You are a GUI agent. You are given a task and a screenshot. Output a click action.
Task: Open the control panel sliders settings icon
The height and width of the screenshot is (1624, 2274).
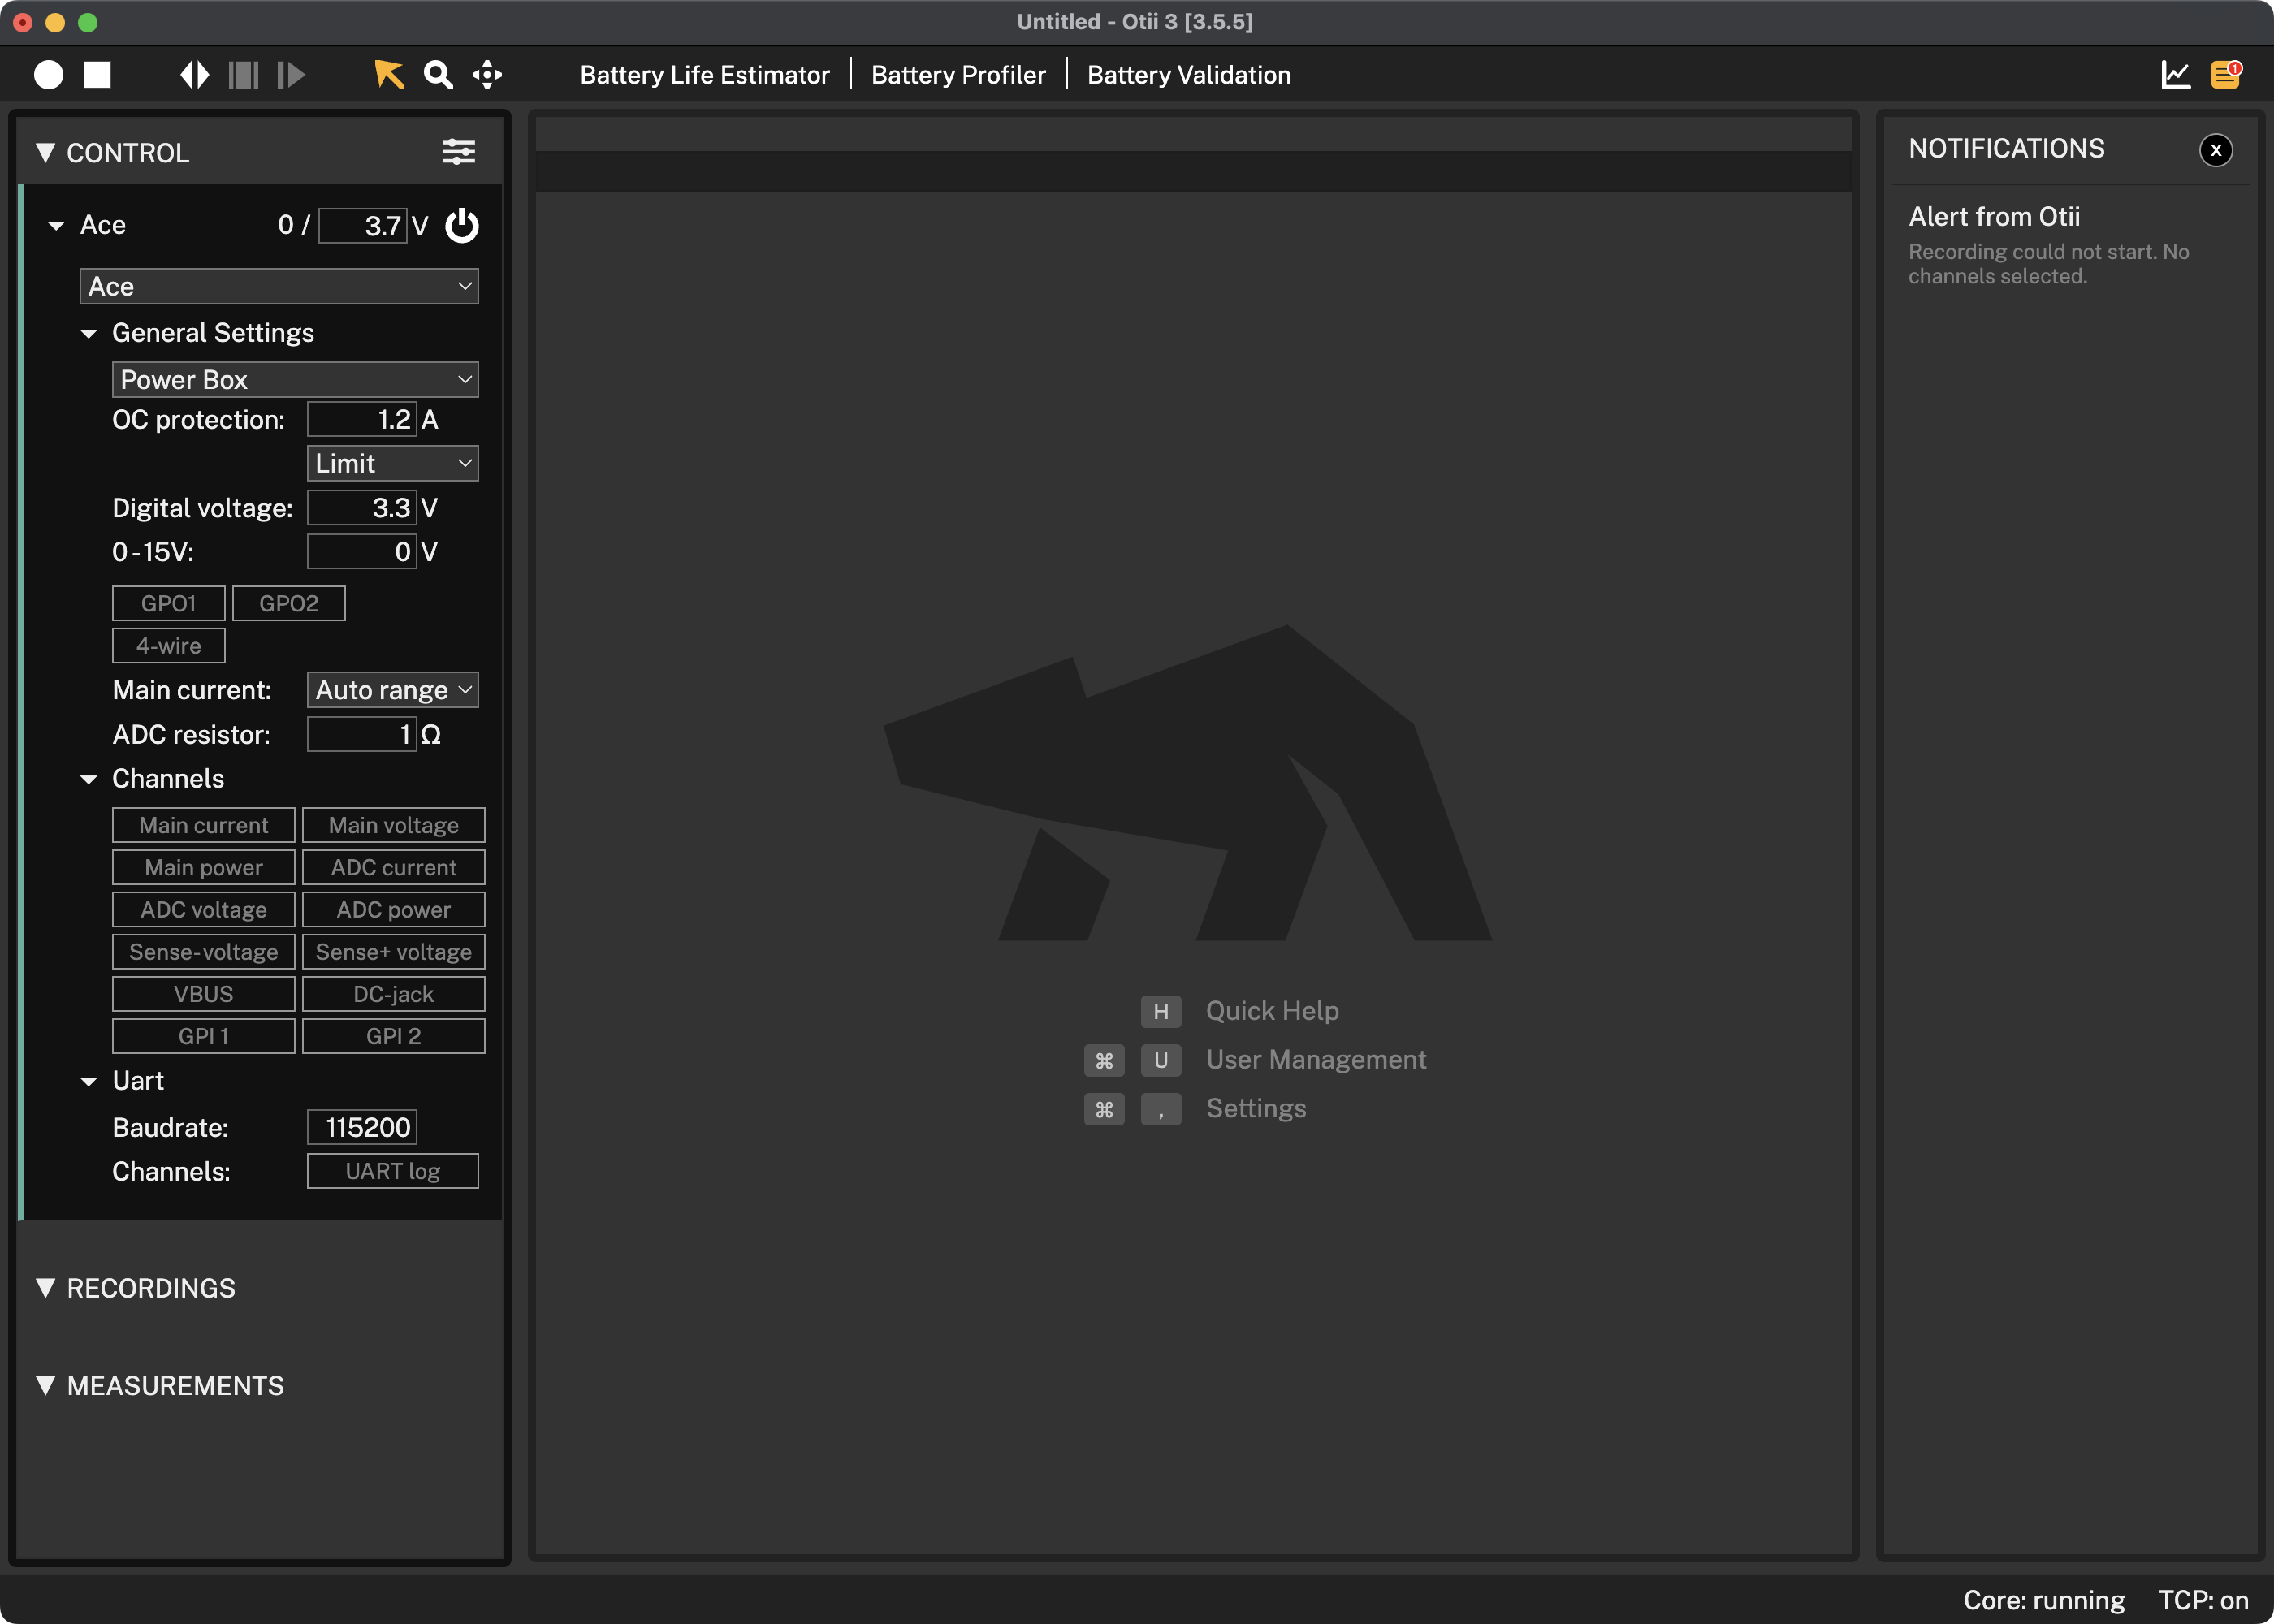click(459, 152)
